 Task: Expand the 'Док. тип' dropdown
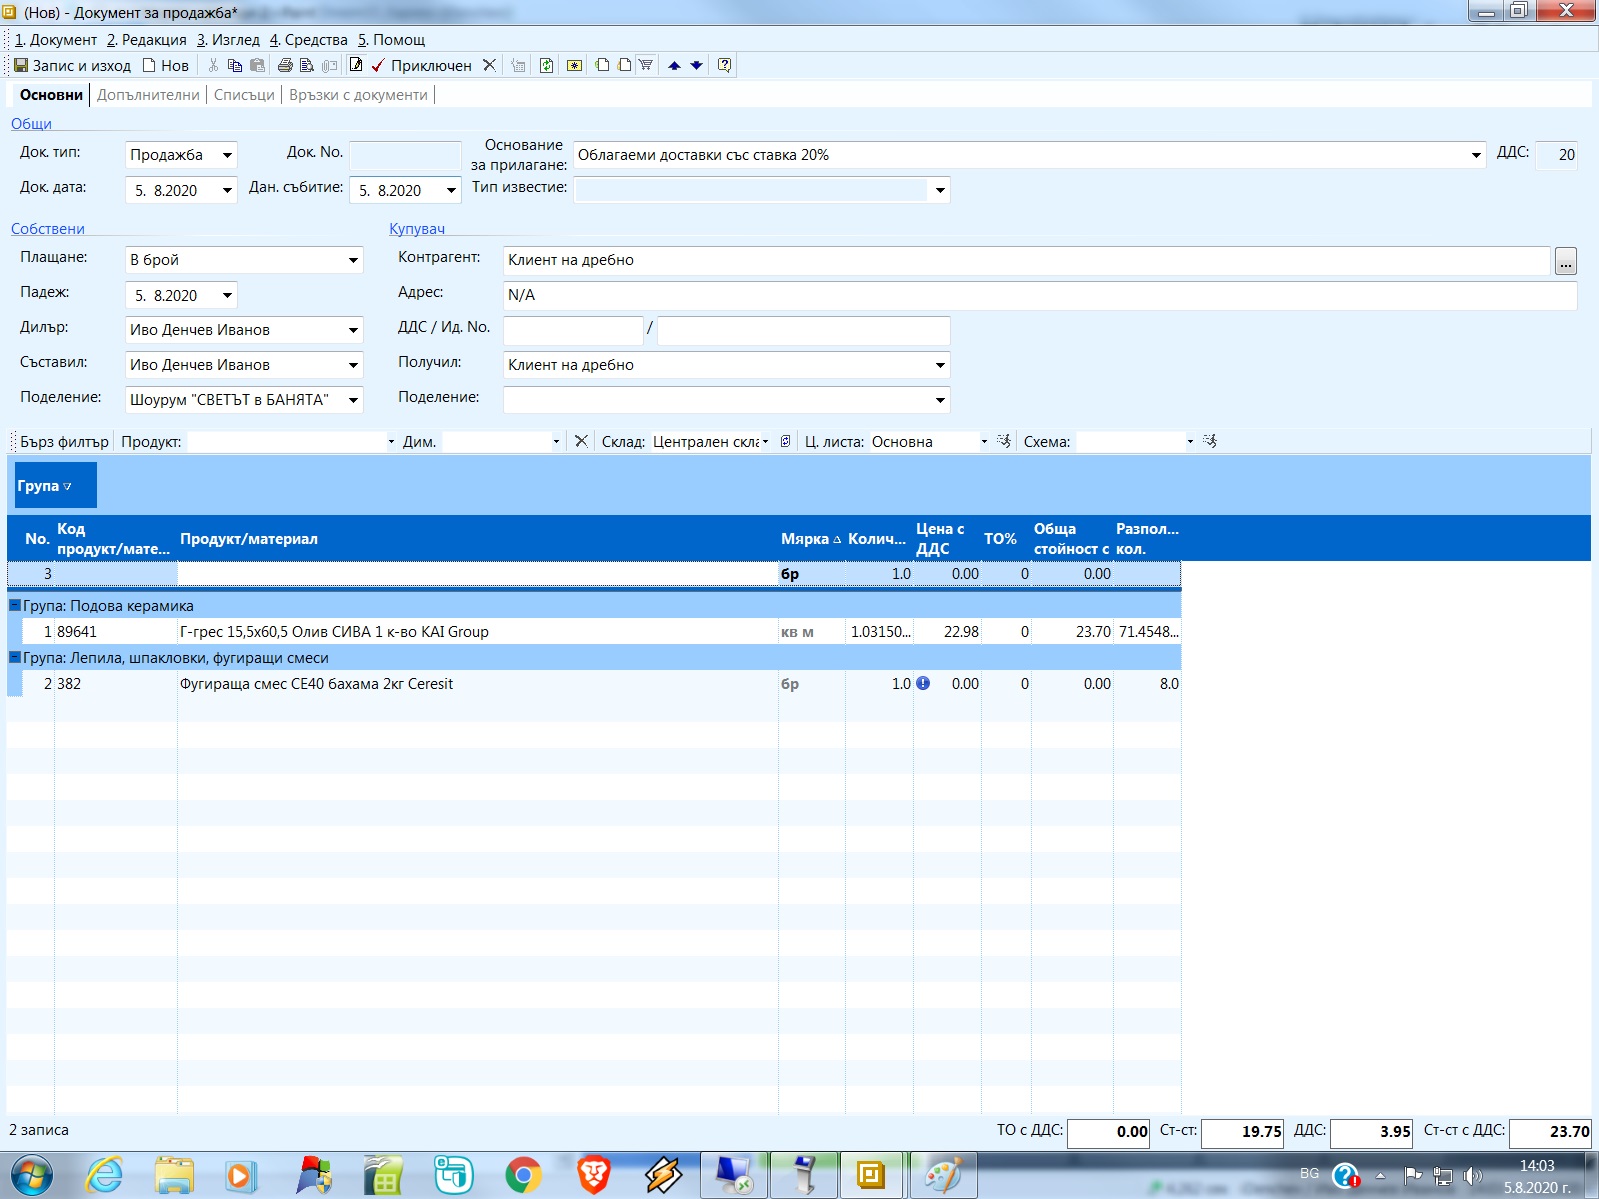(x=227, y=155)
